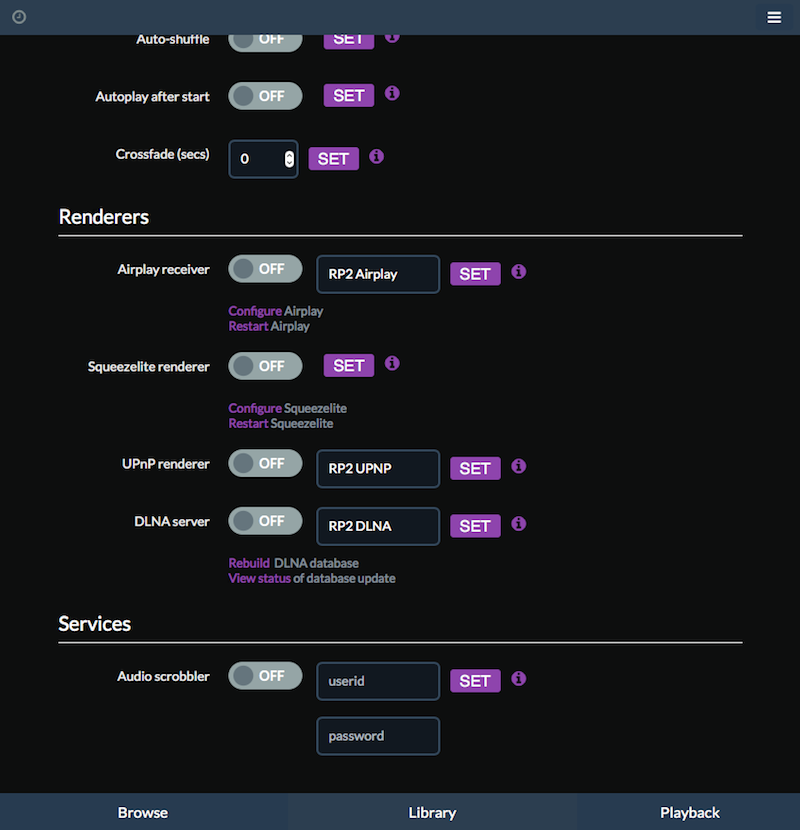This screenshot has width=800, height=830.
Task: Toggle Autoplay after start switch
Action: [265, 96]
